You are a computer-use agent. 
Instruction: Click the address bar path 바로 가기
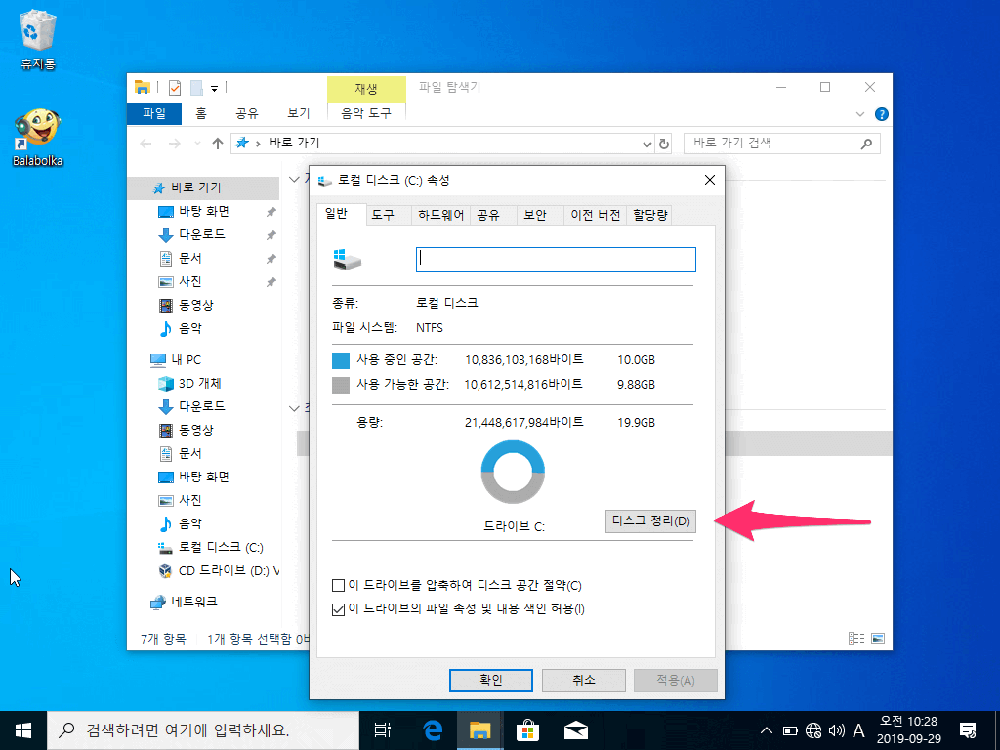294,143
